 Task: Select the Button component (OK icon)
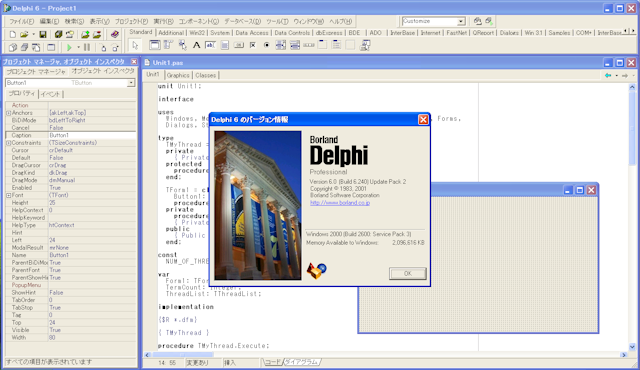pyautogui.click(x=239, y=45)
